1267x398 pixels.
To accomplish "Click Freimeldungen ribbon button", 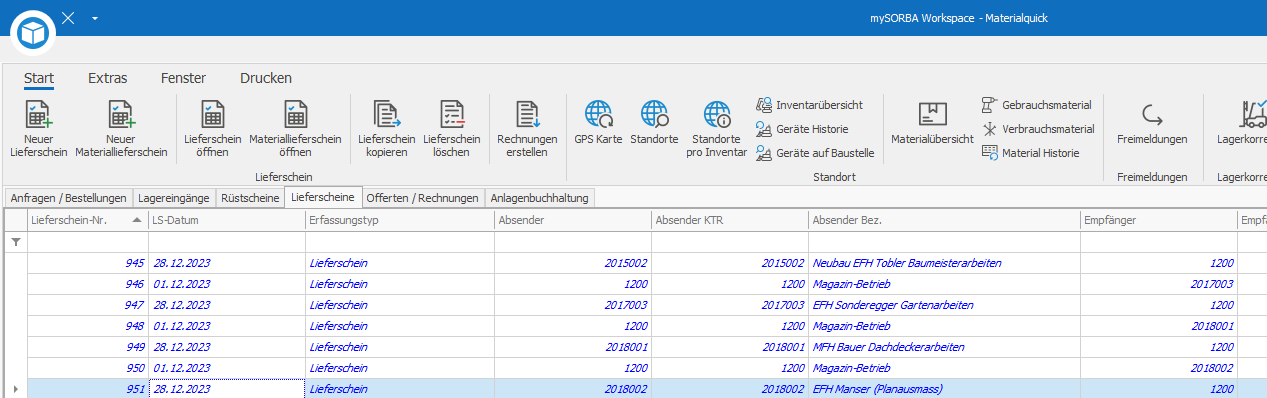I will 1152,122.
